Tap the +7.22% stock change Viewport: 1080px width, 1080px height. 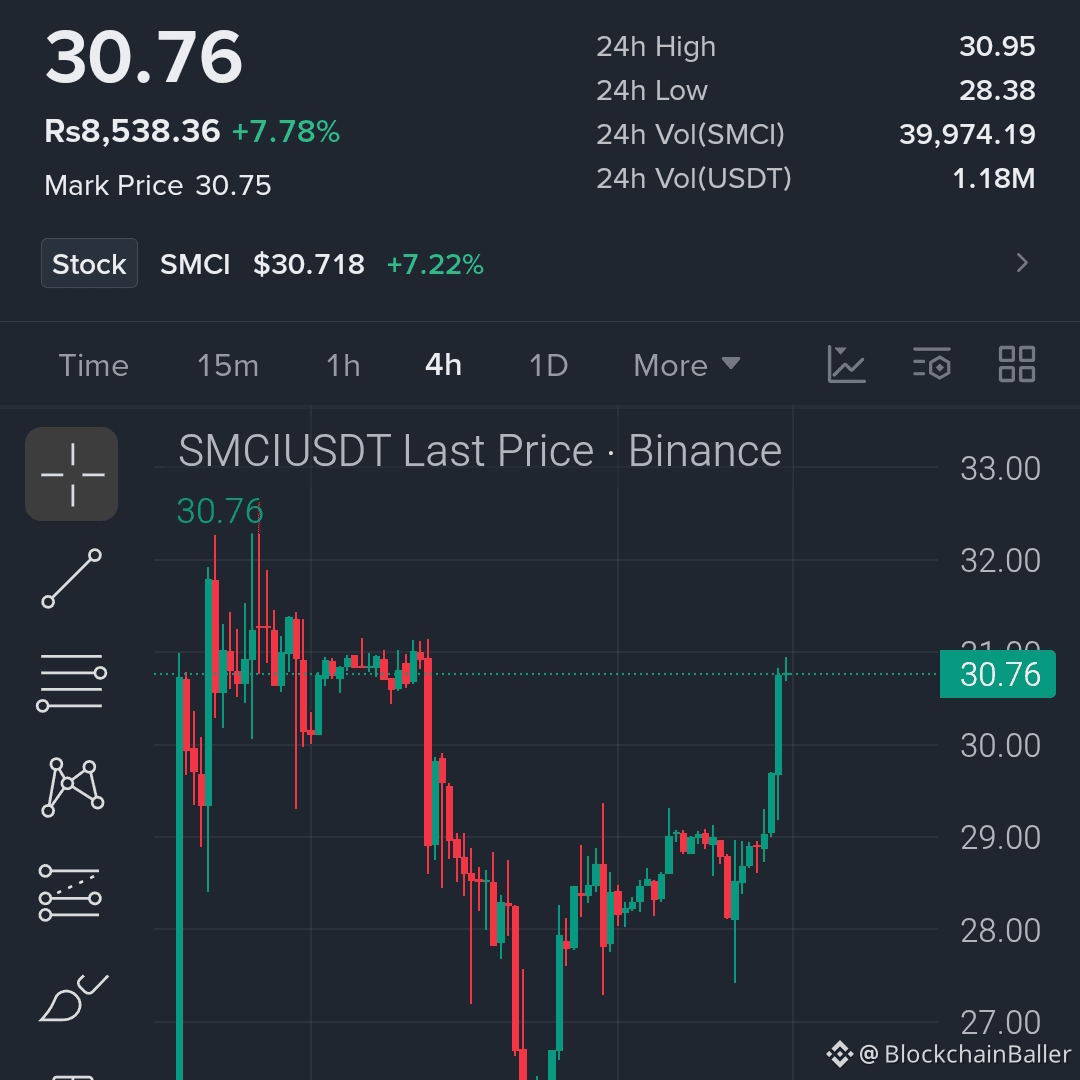pyautogui.click(x=435, y=264)
